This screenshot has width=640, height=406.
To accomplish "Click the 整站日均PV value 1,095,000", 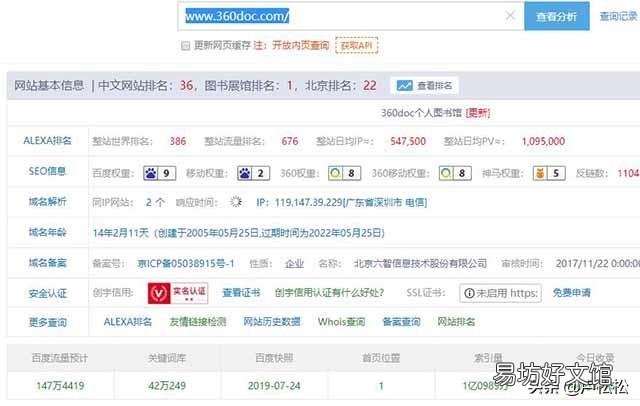I will coord(543,142).
